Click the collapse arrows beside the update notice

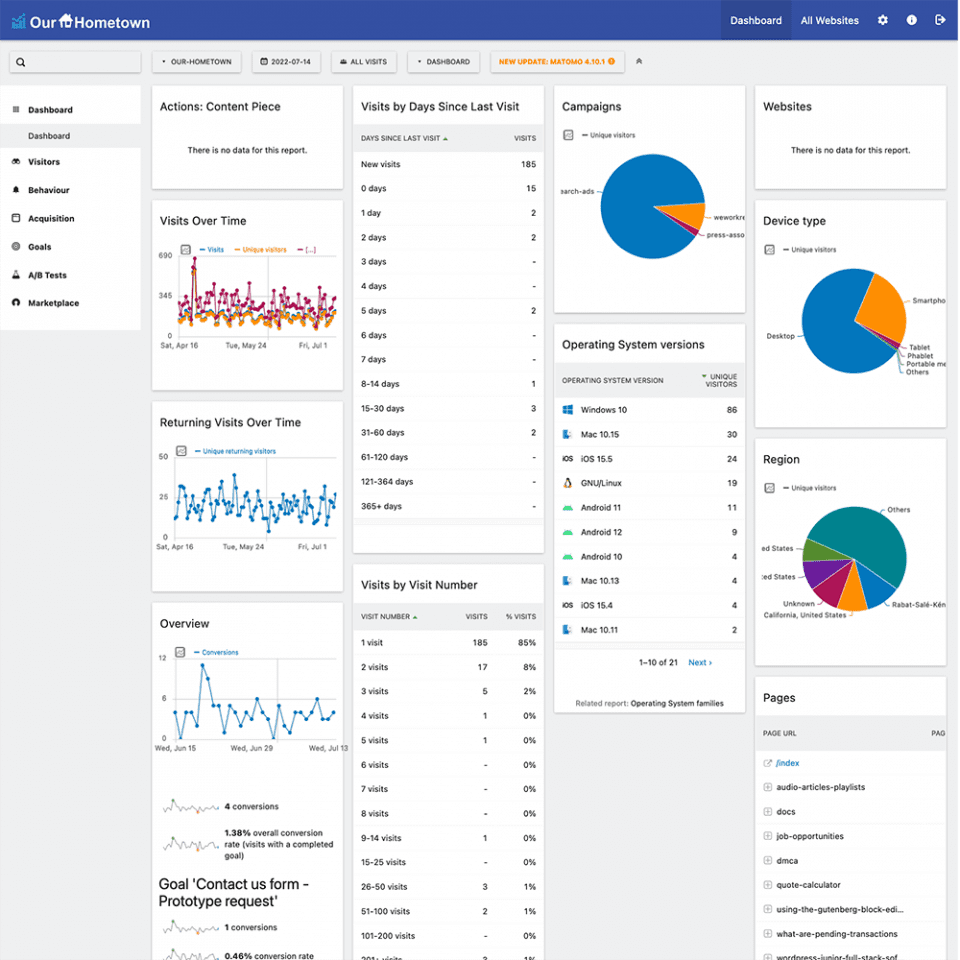click(x=639, y=62)
